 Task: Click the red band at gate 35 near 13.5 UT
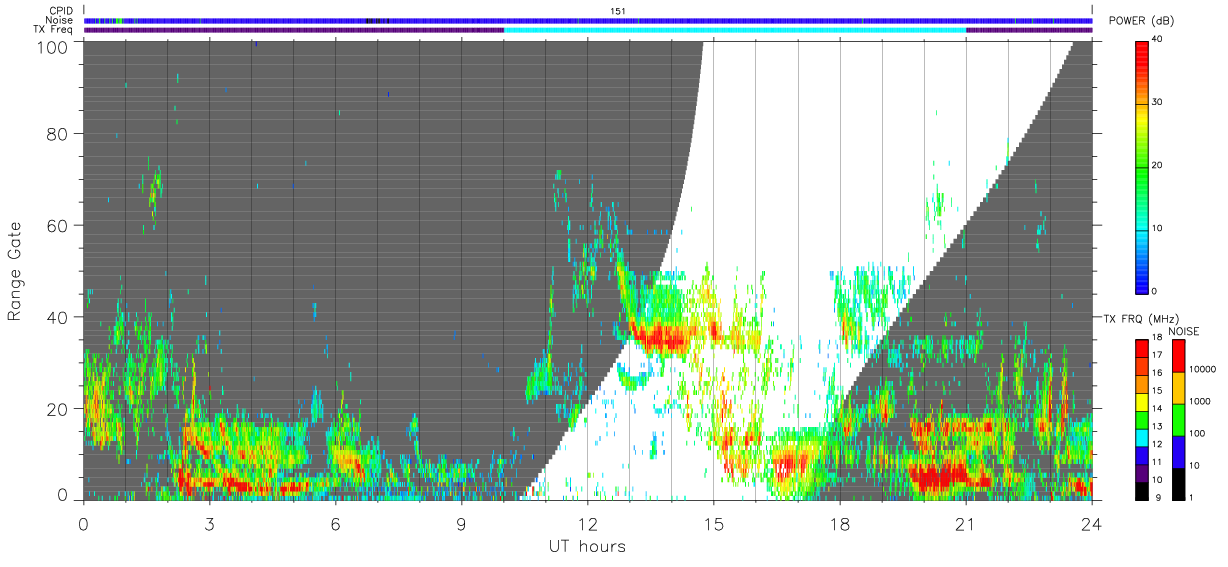[660, 336]
